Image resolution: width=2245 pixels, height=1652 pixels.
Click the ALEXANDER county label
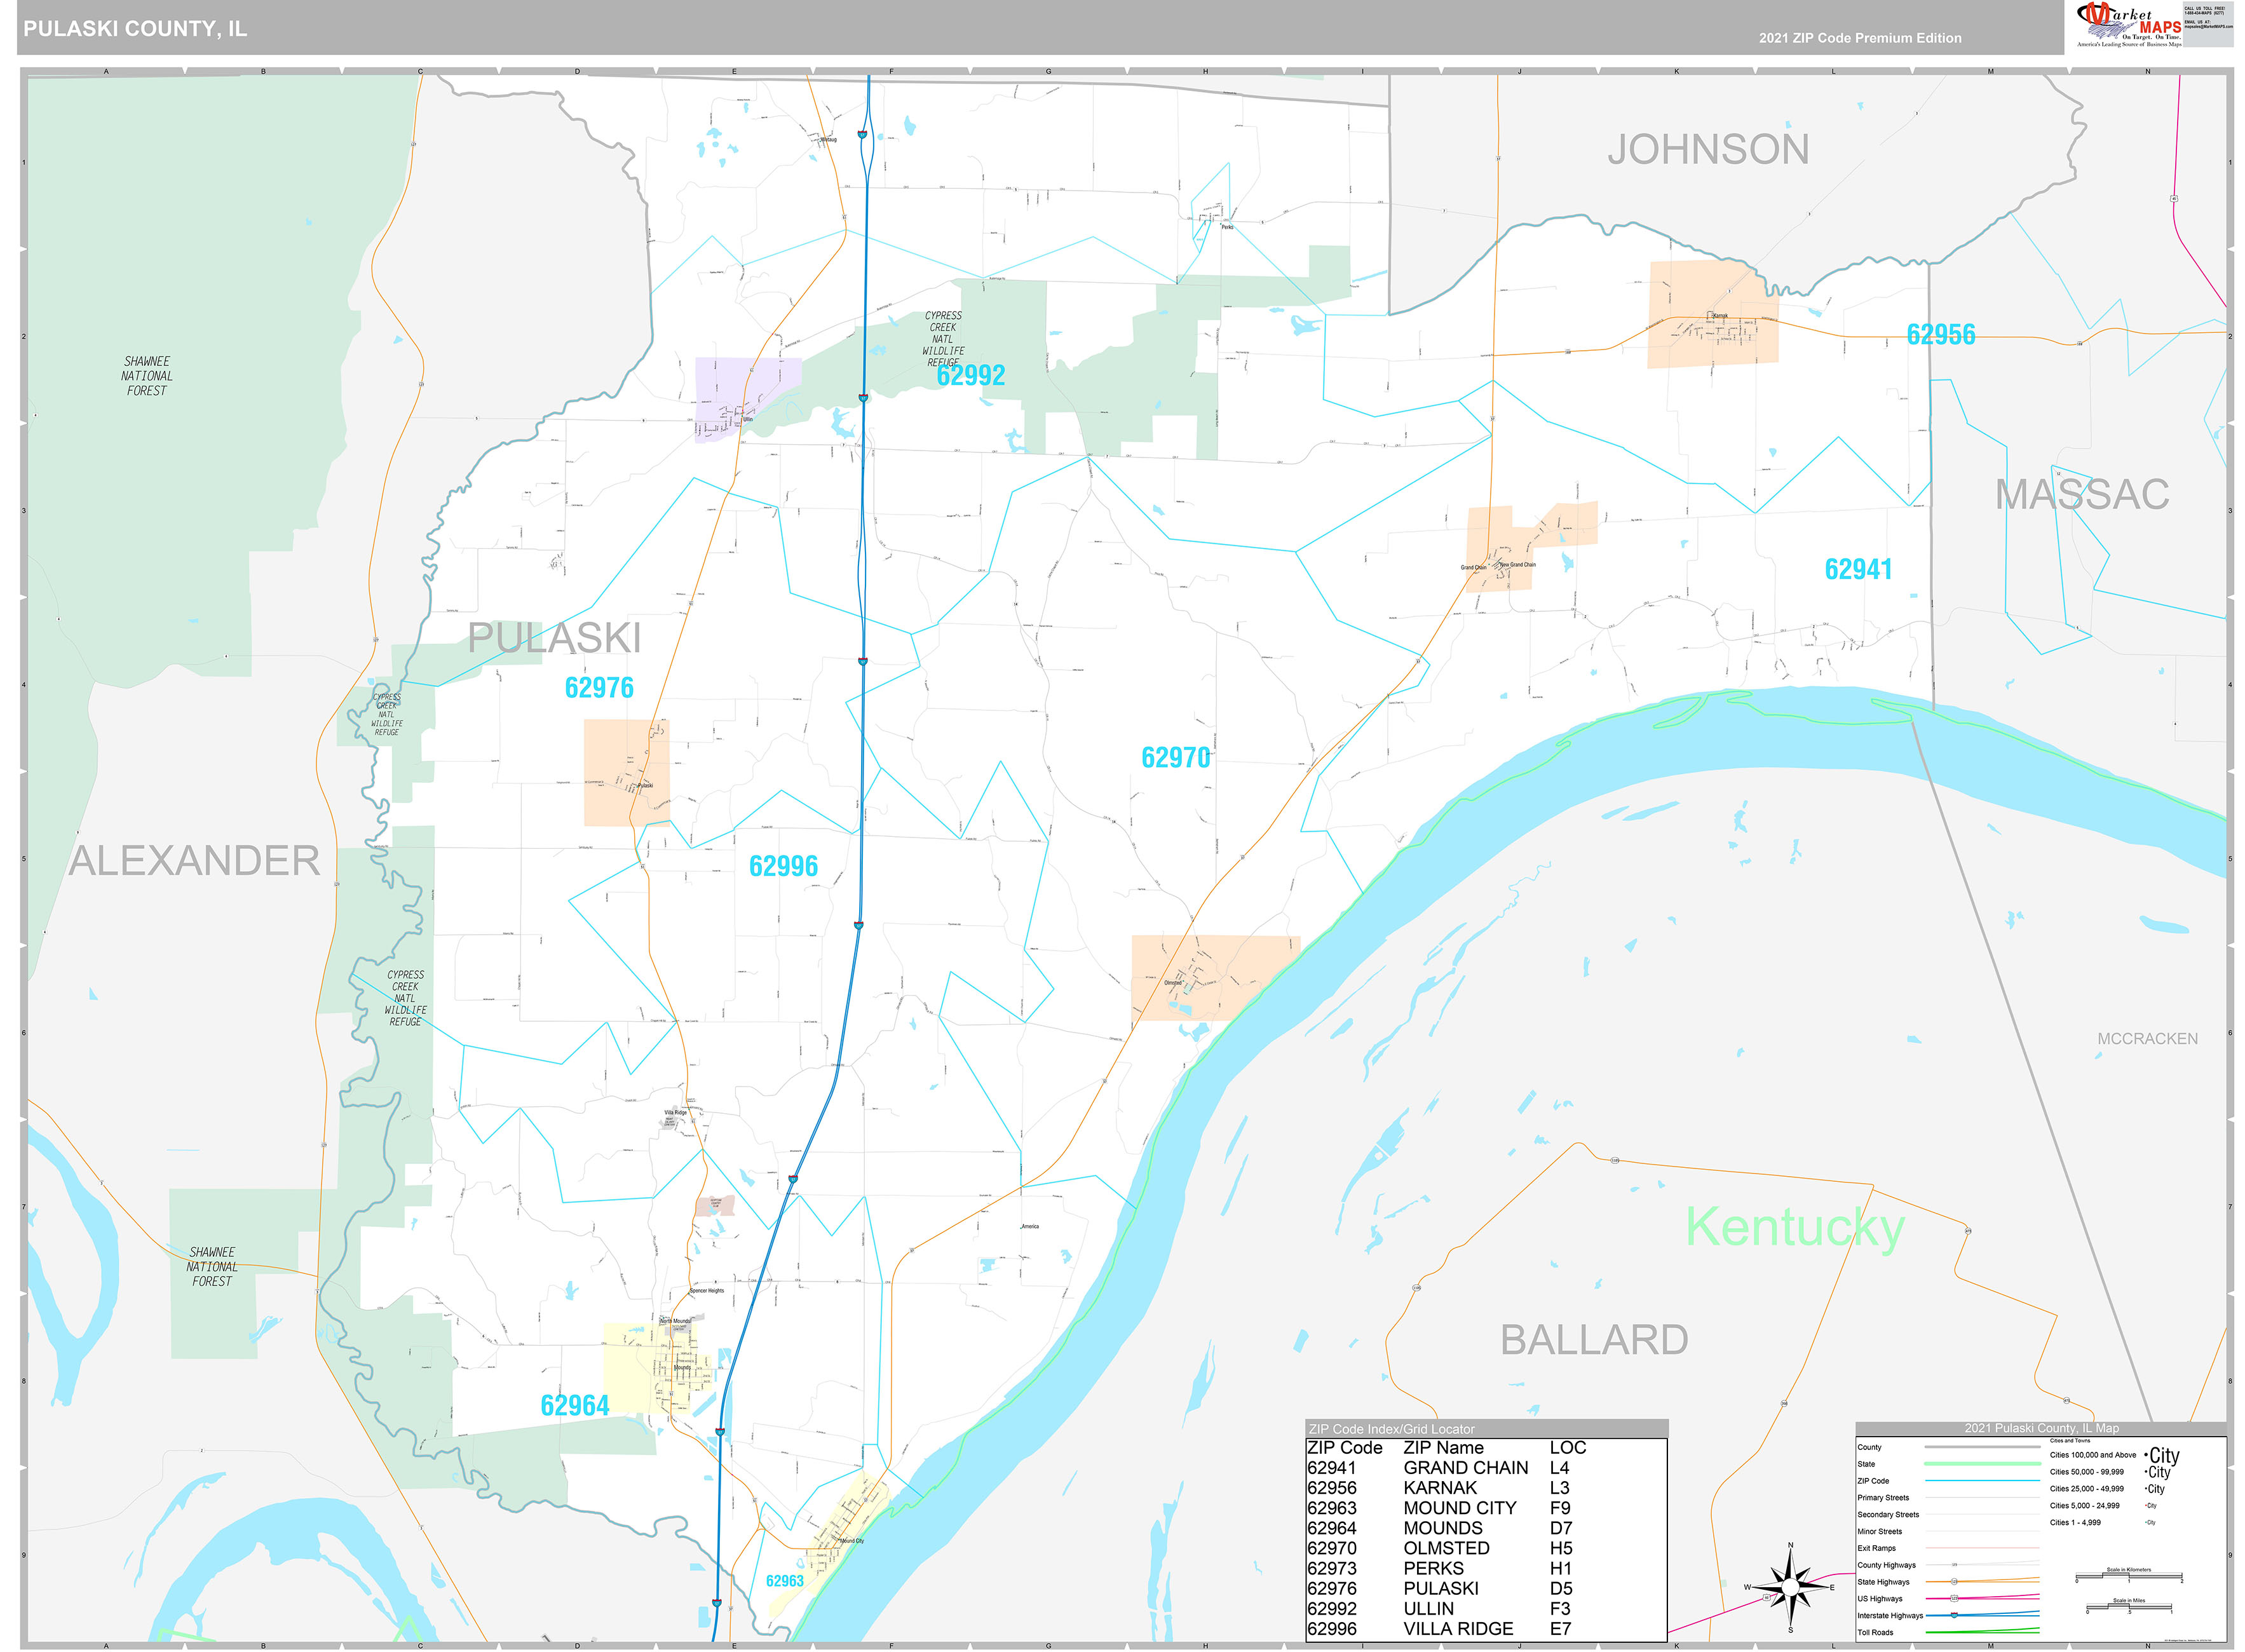click(x=194, y=861)
